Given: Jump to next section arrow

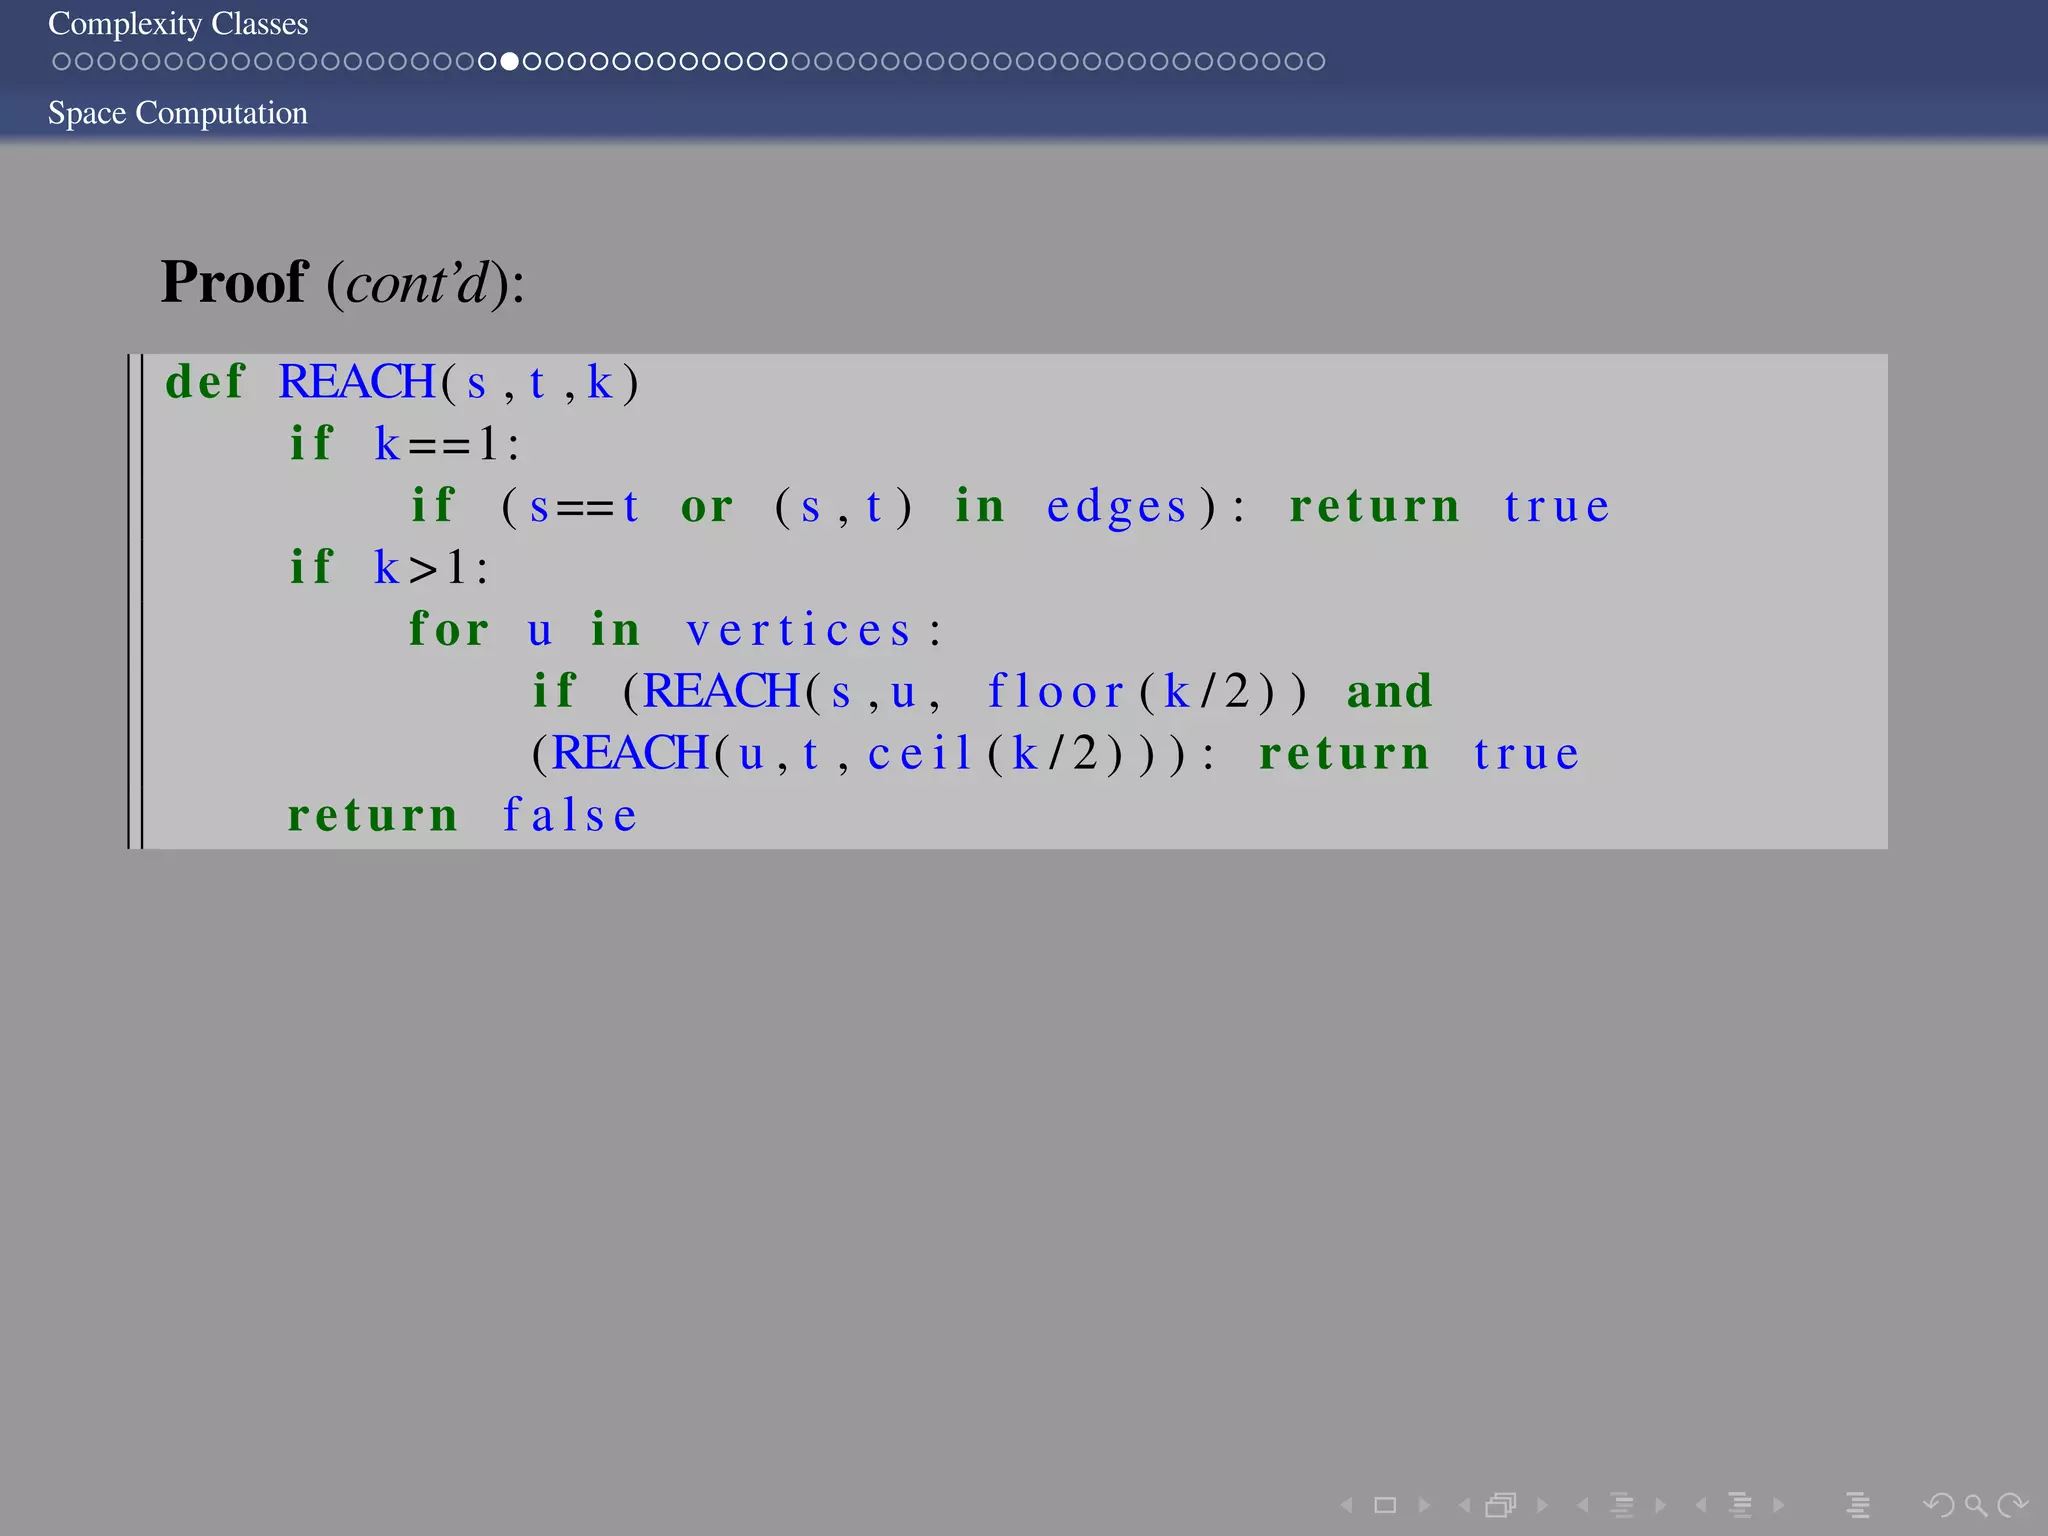Looking at the screenshot, I should pos(1778,1504).
